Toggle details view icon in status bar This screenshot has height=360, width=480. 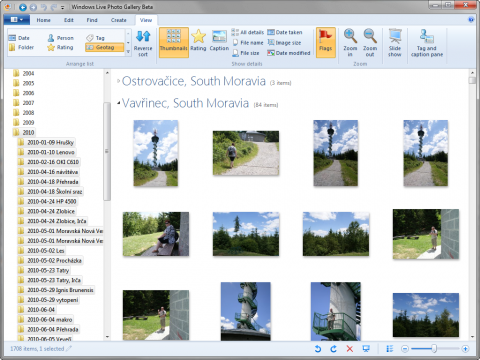pyautogui.click(x=389, y=349)
